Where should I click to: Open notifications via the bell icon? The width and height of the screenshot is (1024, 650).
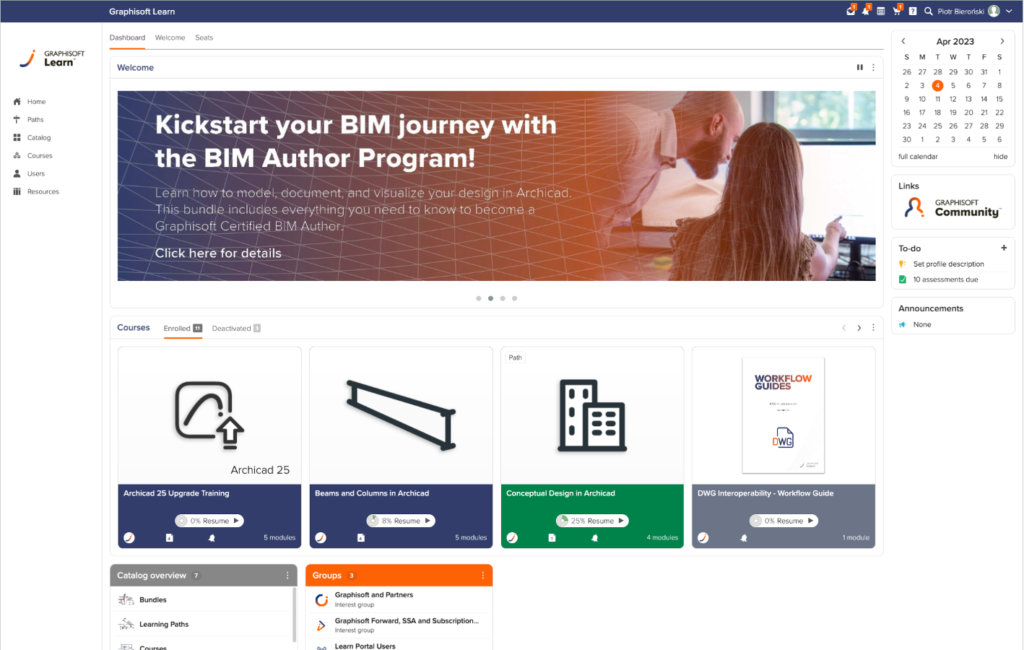pos(866,10)
